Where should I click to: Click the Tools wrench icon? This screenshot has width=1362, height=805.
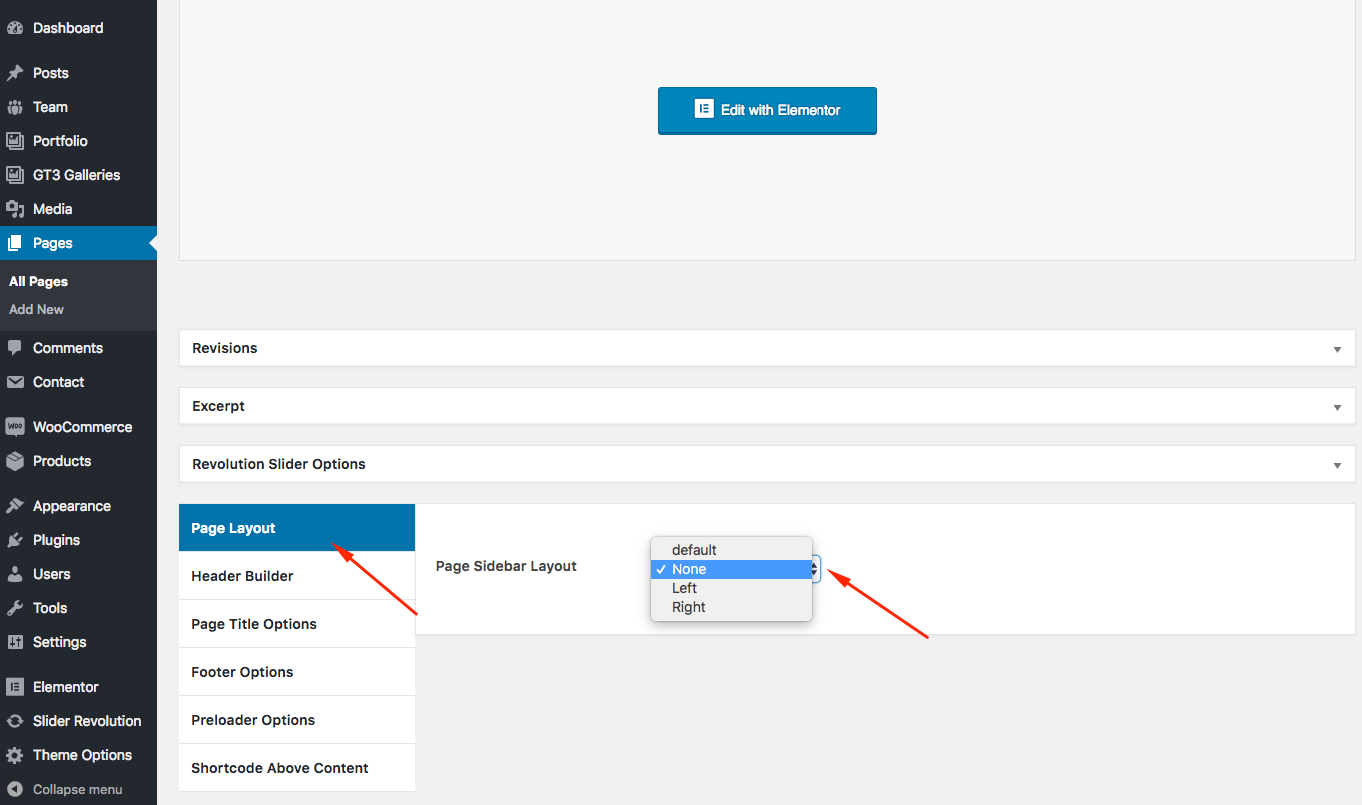(15, 608)
